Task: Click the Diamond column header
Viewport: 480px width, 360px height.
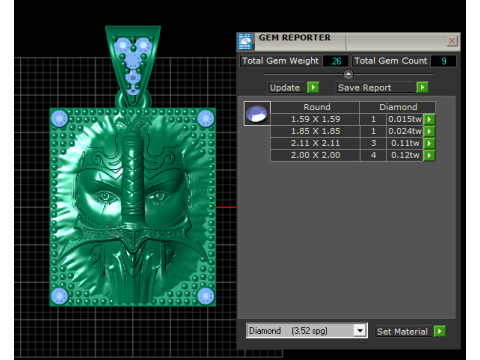Action: pyautogui.click(x=398, y=107)
